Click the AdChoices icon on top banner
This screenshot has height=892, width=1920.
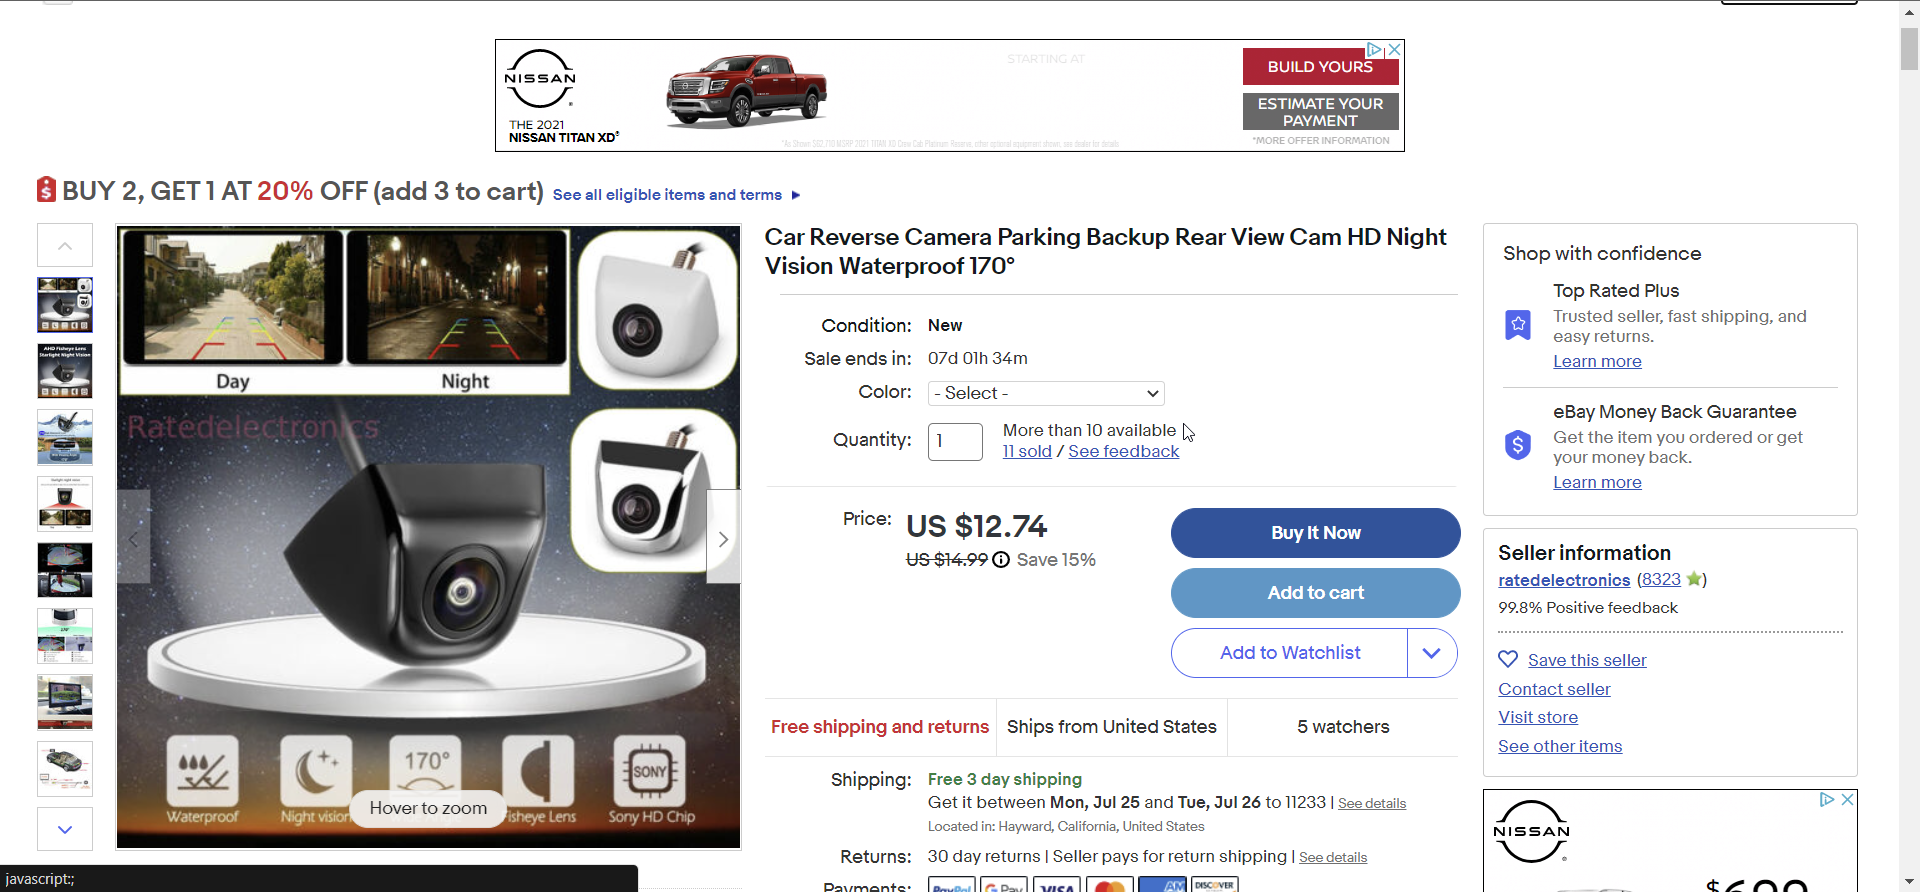coord(1375,49)
